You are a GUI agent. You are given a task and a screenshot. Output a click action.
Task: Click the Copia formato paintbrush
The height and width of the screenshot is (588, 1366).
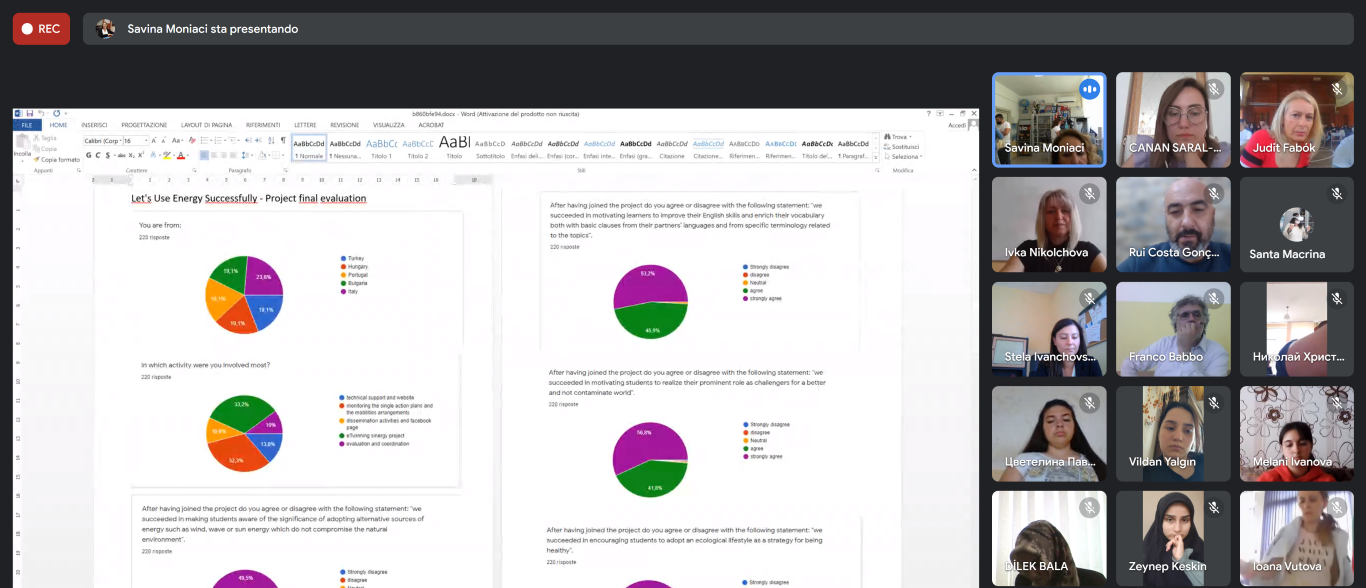pos(59,159)
